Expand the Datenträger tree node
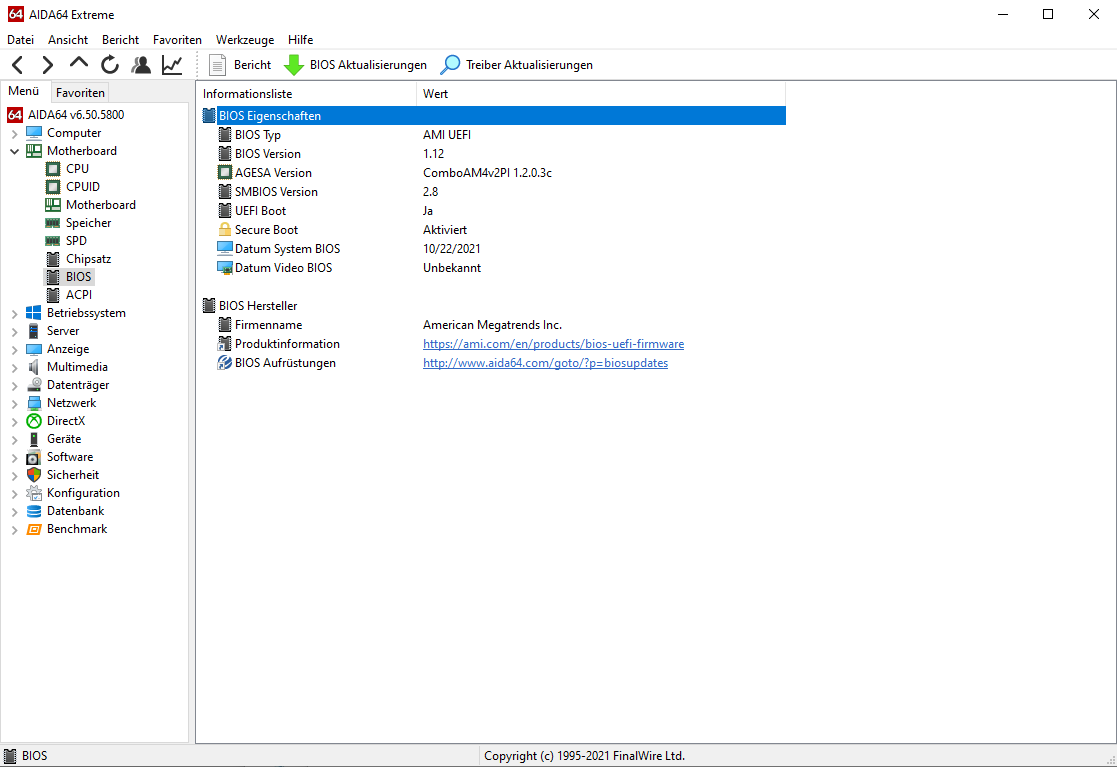 [14, 385]
